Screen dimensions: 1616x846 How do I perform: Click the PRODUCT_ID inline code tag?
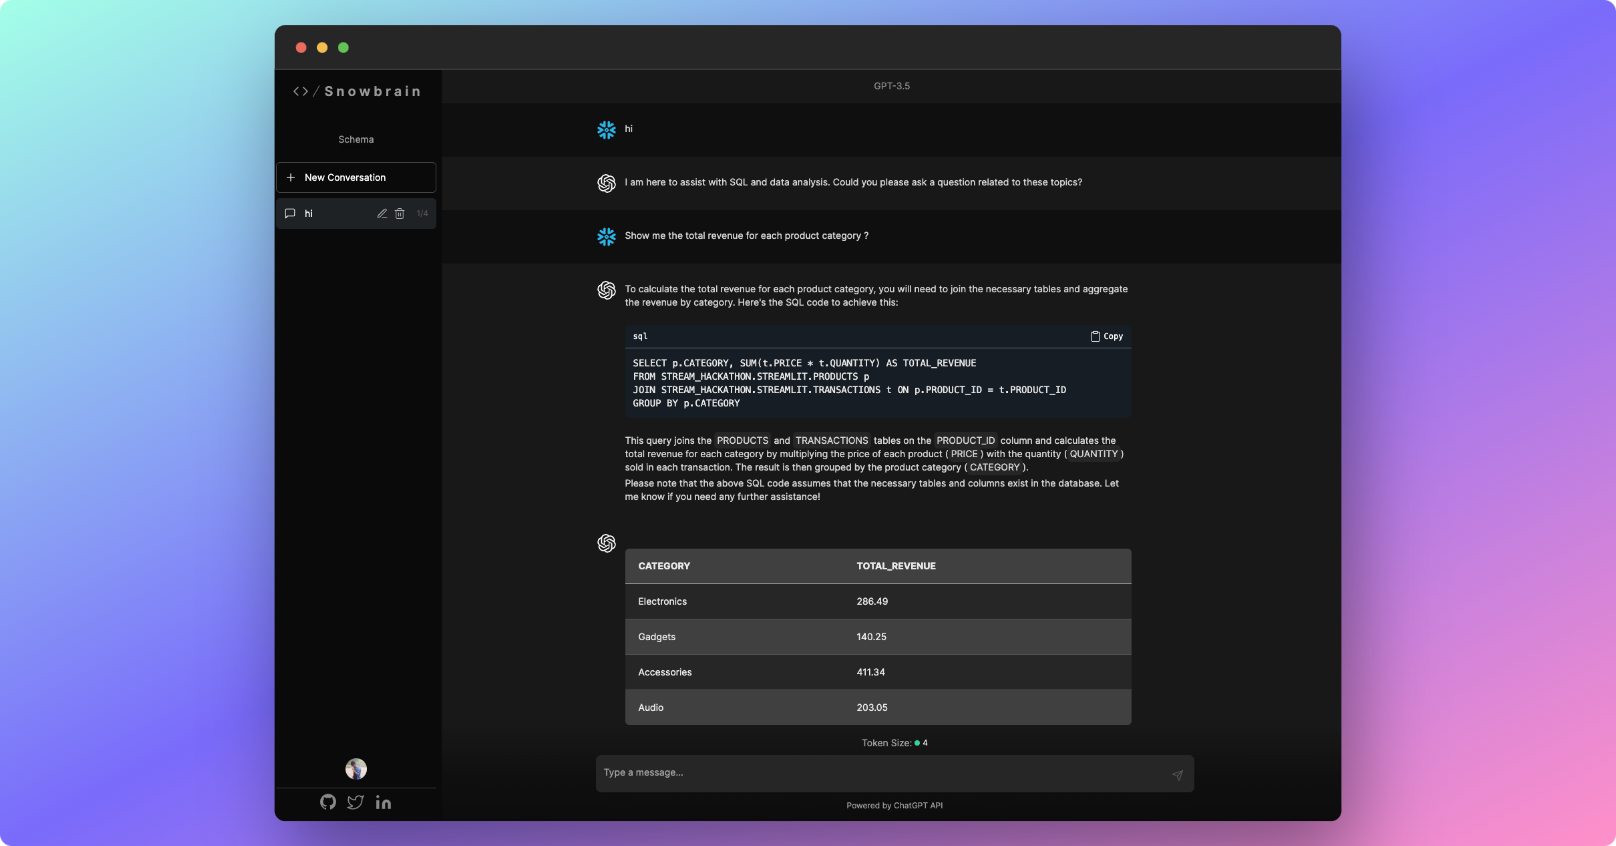point(966,440)
